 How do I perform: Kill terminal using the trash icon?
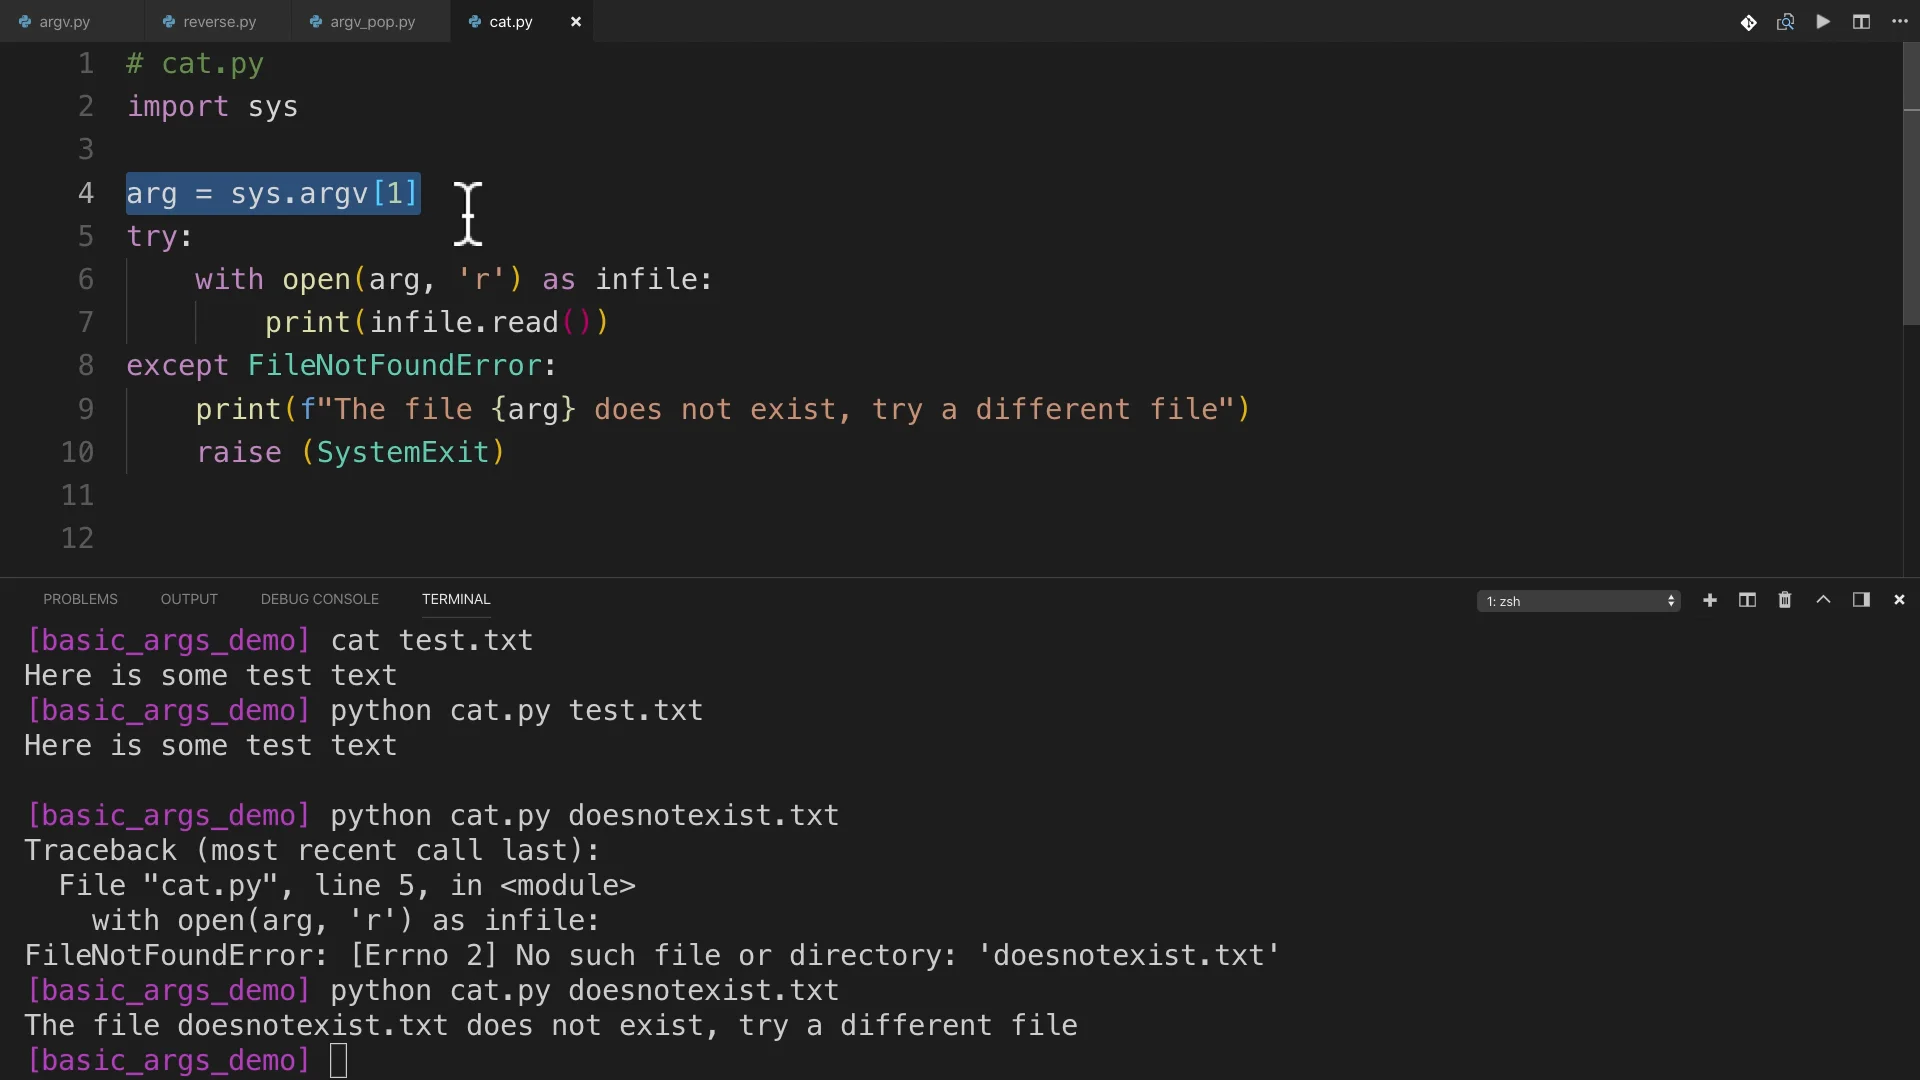click(x=1785, y=600)
